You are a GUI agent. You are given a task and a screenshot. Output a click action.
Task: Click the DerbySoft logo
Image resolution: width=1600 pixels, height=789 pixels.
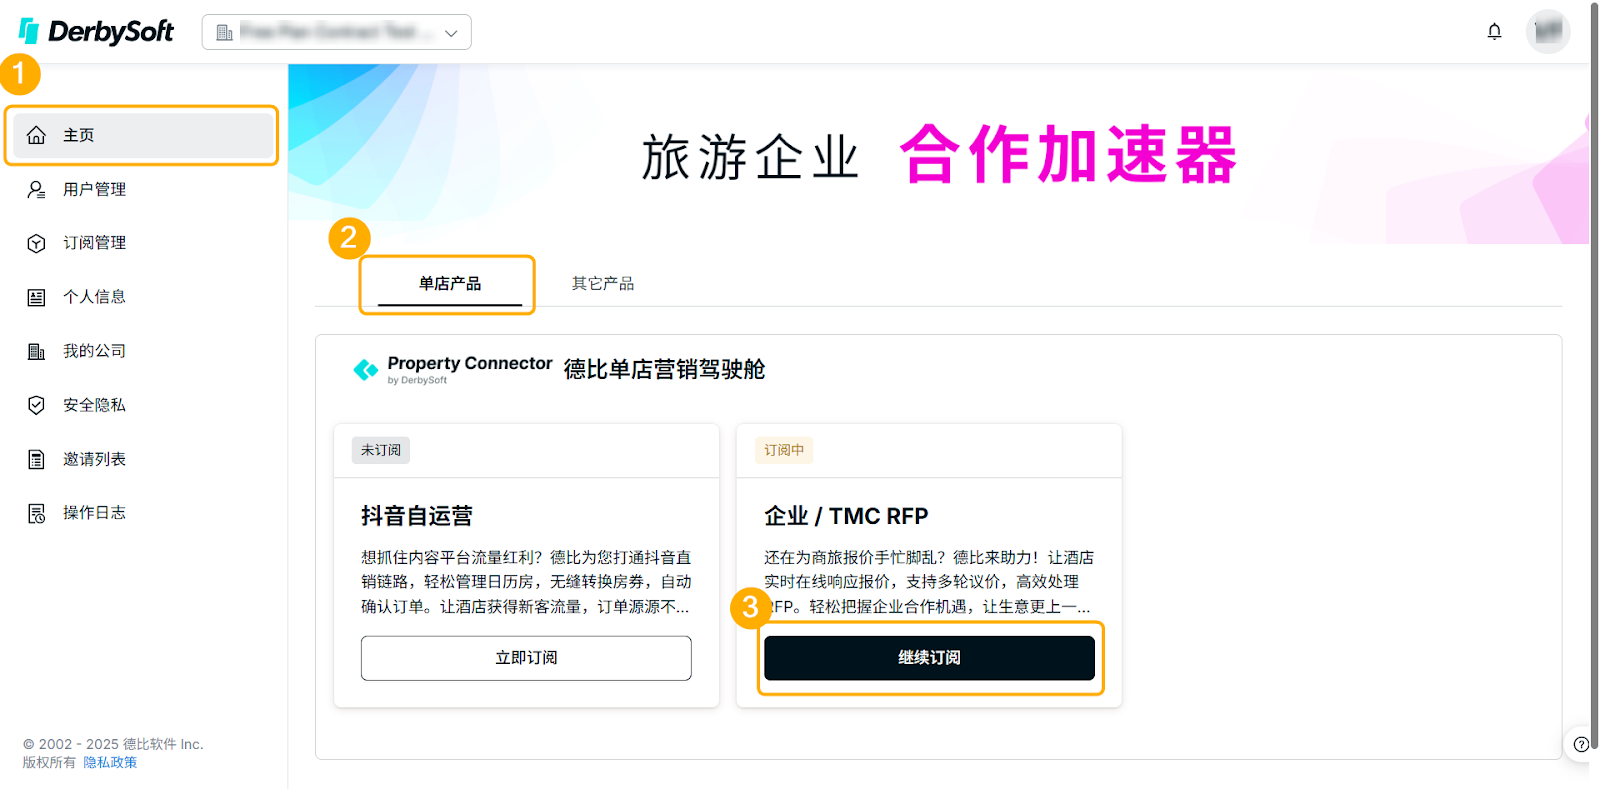[x=96, y=32]
